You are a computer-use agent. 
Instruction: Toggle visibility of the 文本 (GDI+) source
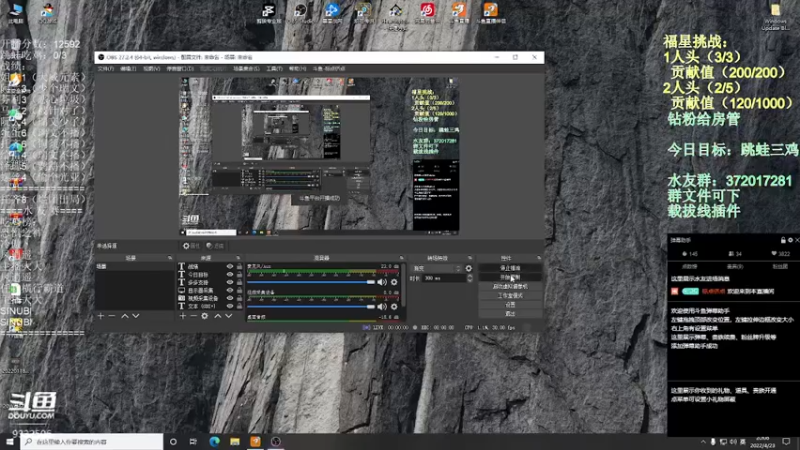[230, 306]
